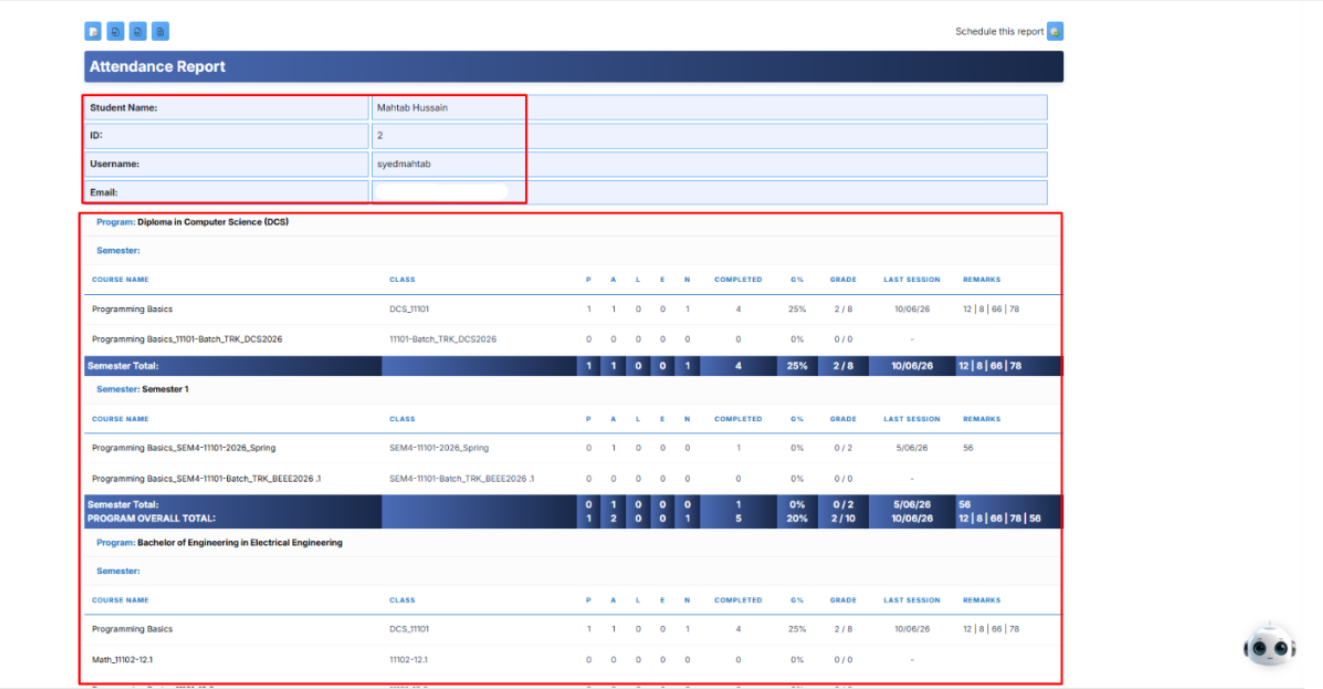Open the robot chatbot assistant icon
Image resolution: width=1323 pixels, height=689 pixels.
pyautogui.click(x=1269, y=647)
